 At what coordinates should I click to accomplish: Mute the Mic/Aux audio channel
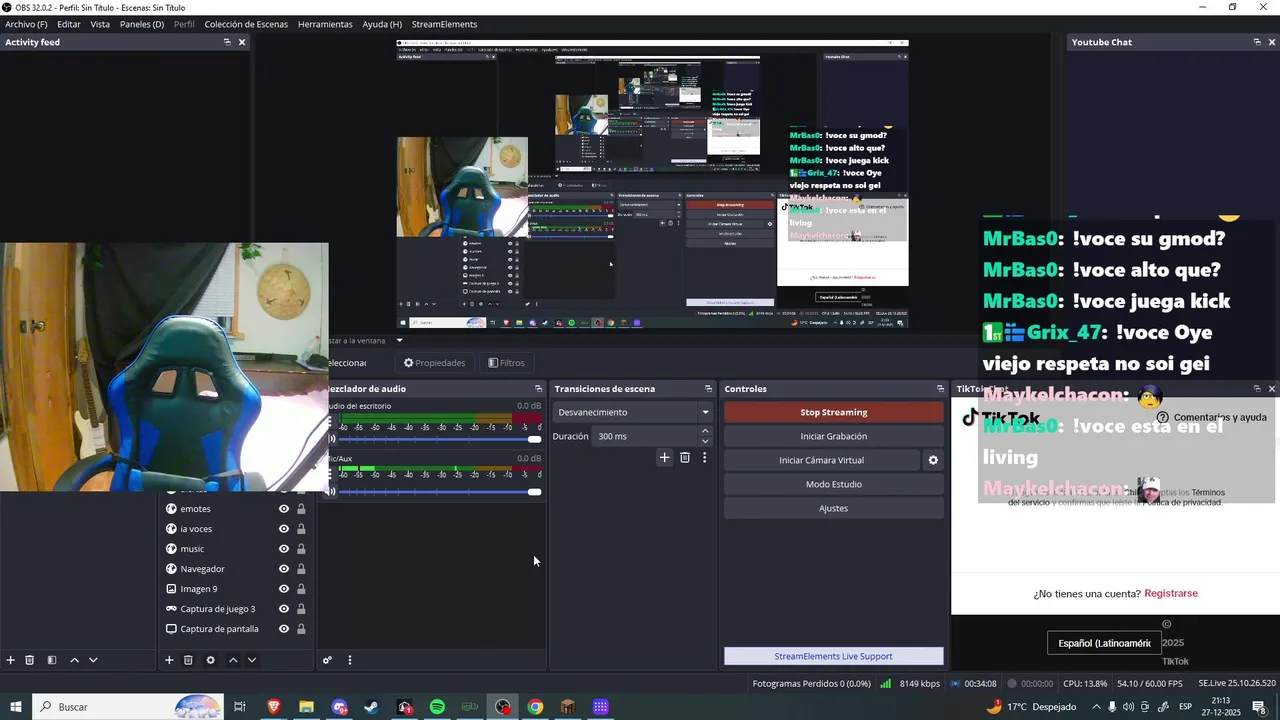(x=333, y=492)
